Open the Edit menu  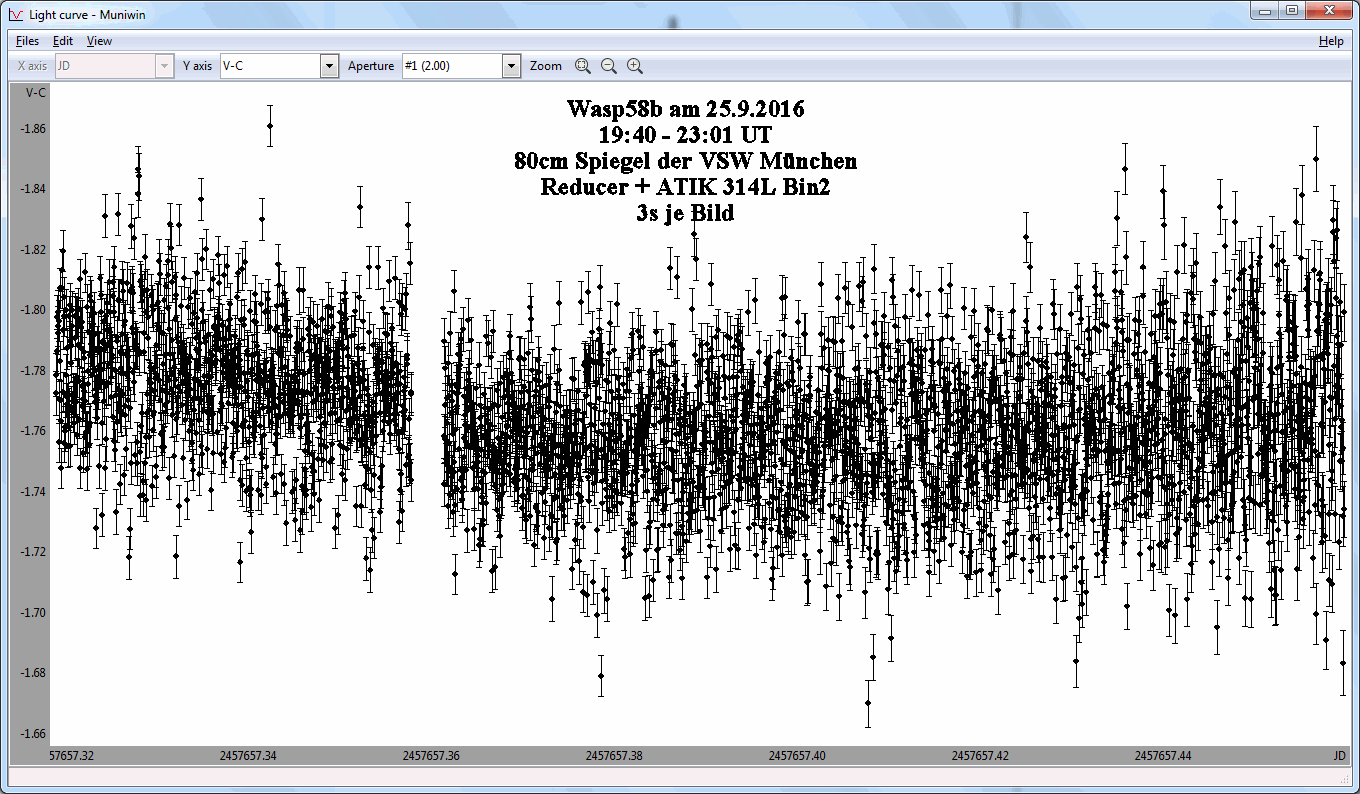tap(63, 41)
